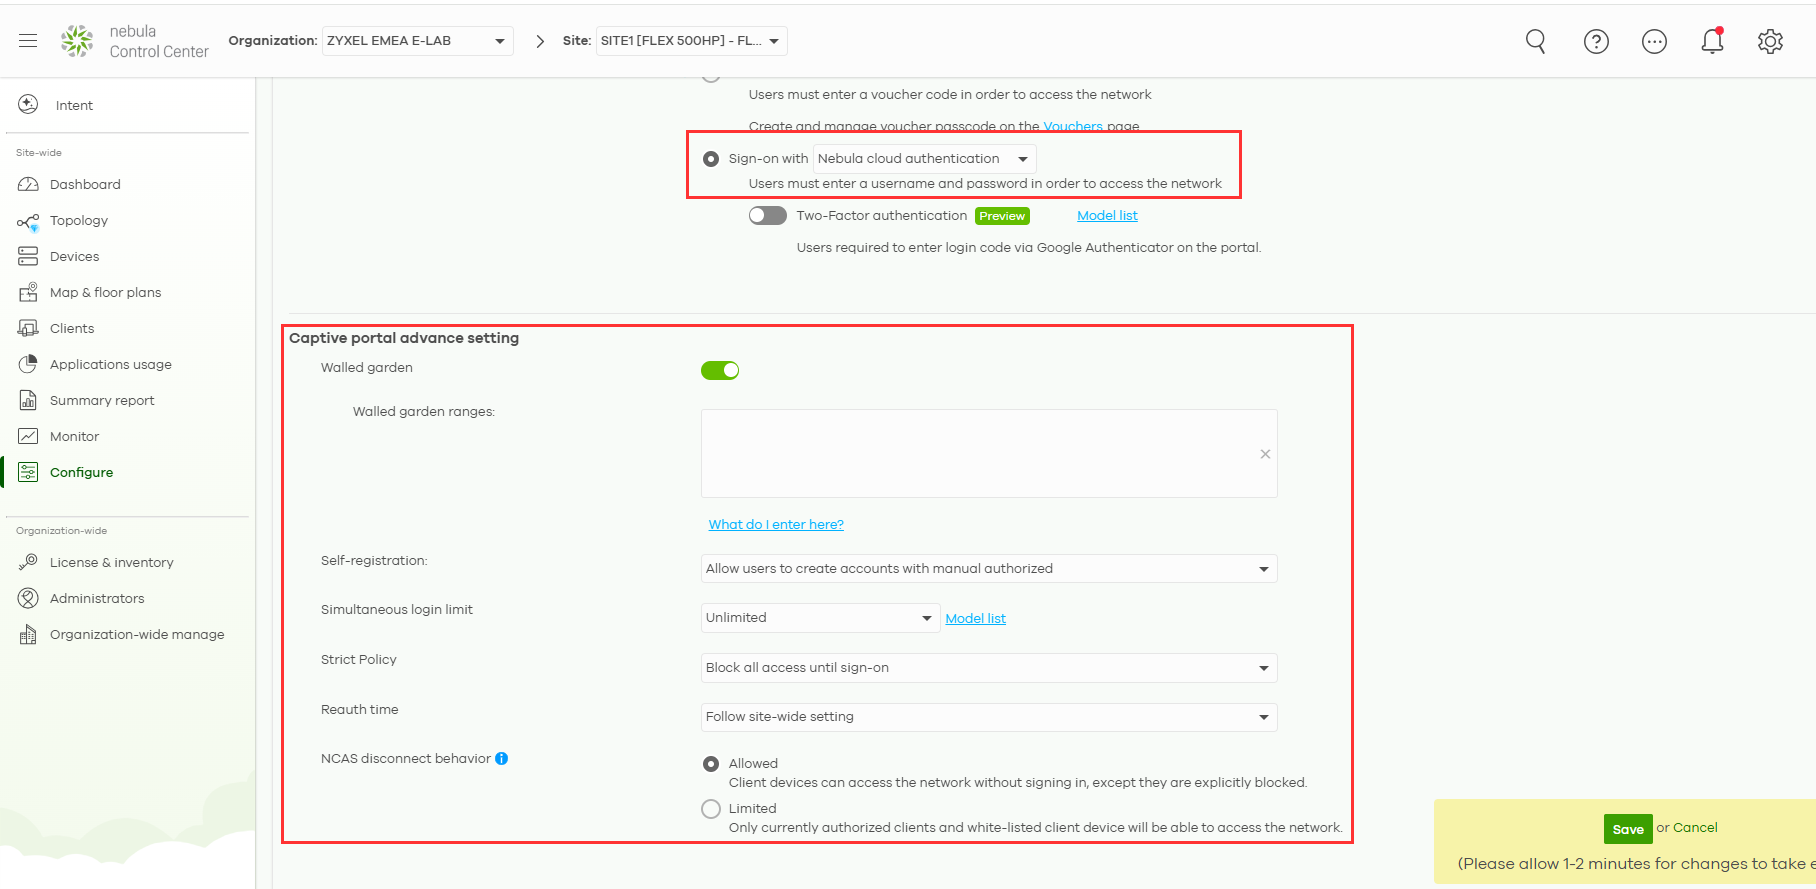Clear the Walled garden ranges field

[1265, 454]
